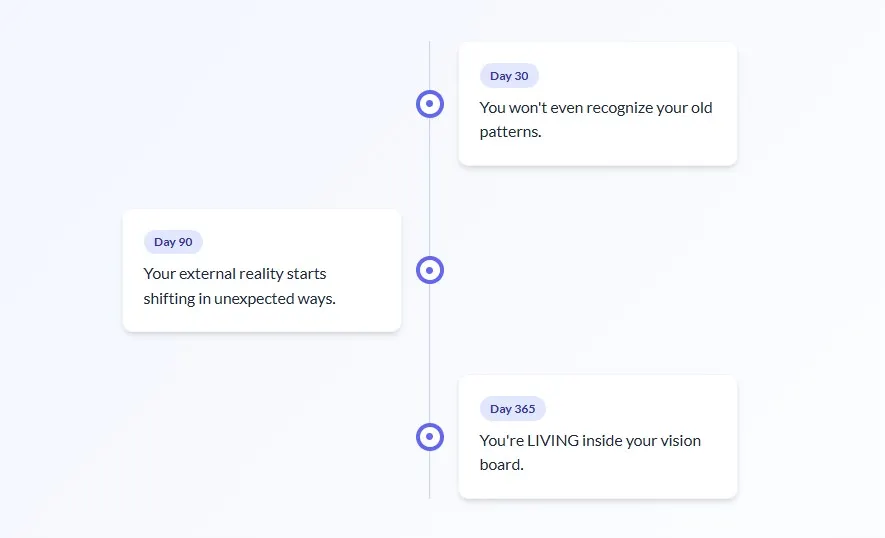Click the word 'shifting' in Day 90 card
This screenshot has height=538, width=885.
point(170,298)
